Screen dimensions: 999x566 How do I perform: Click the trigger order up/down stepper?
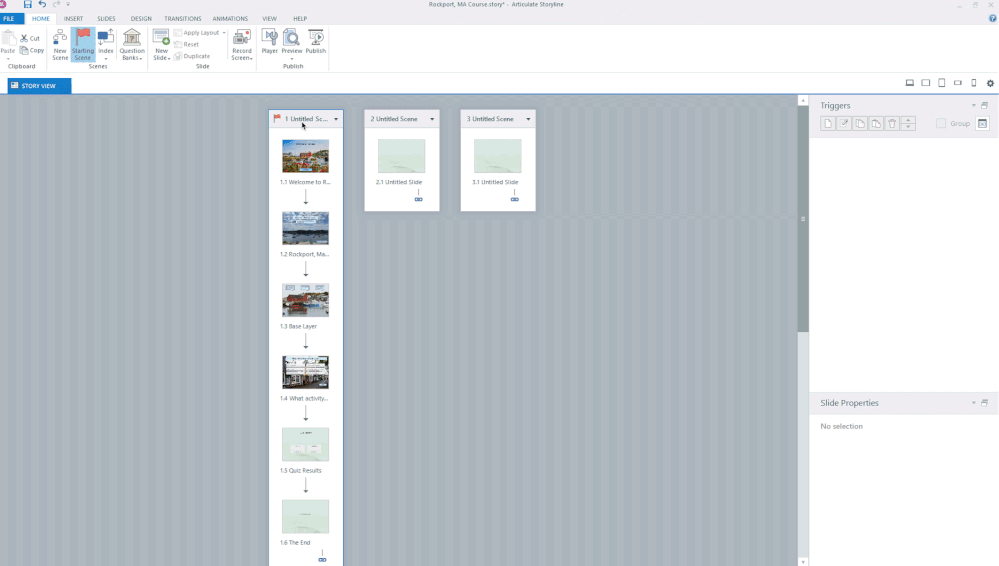pos(909,124)
